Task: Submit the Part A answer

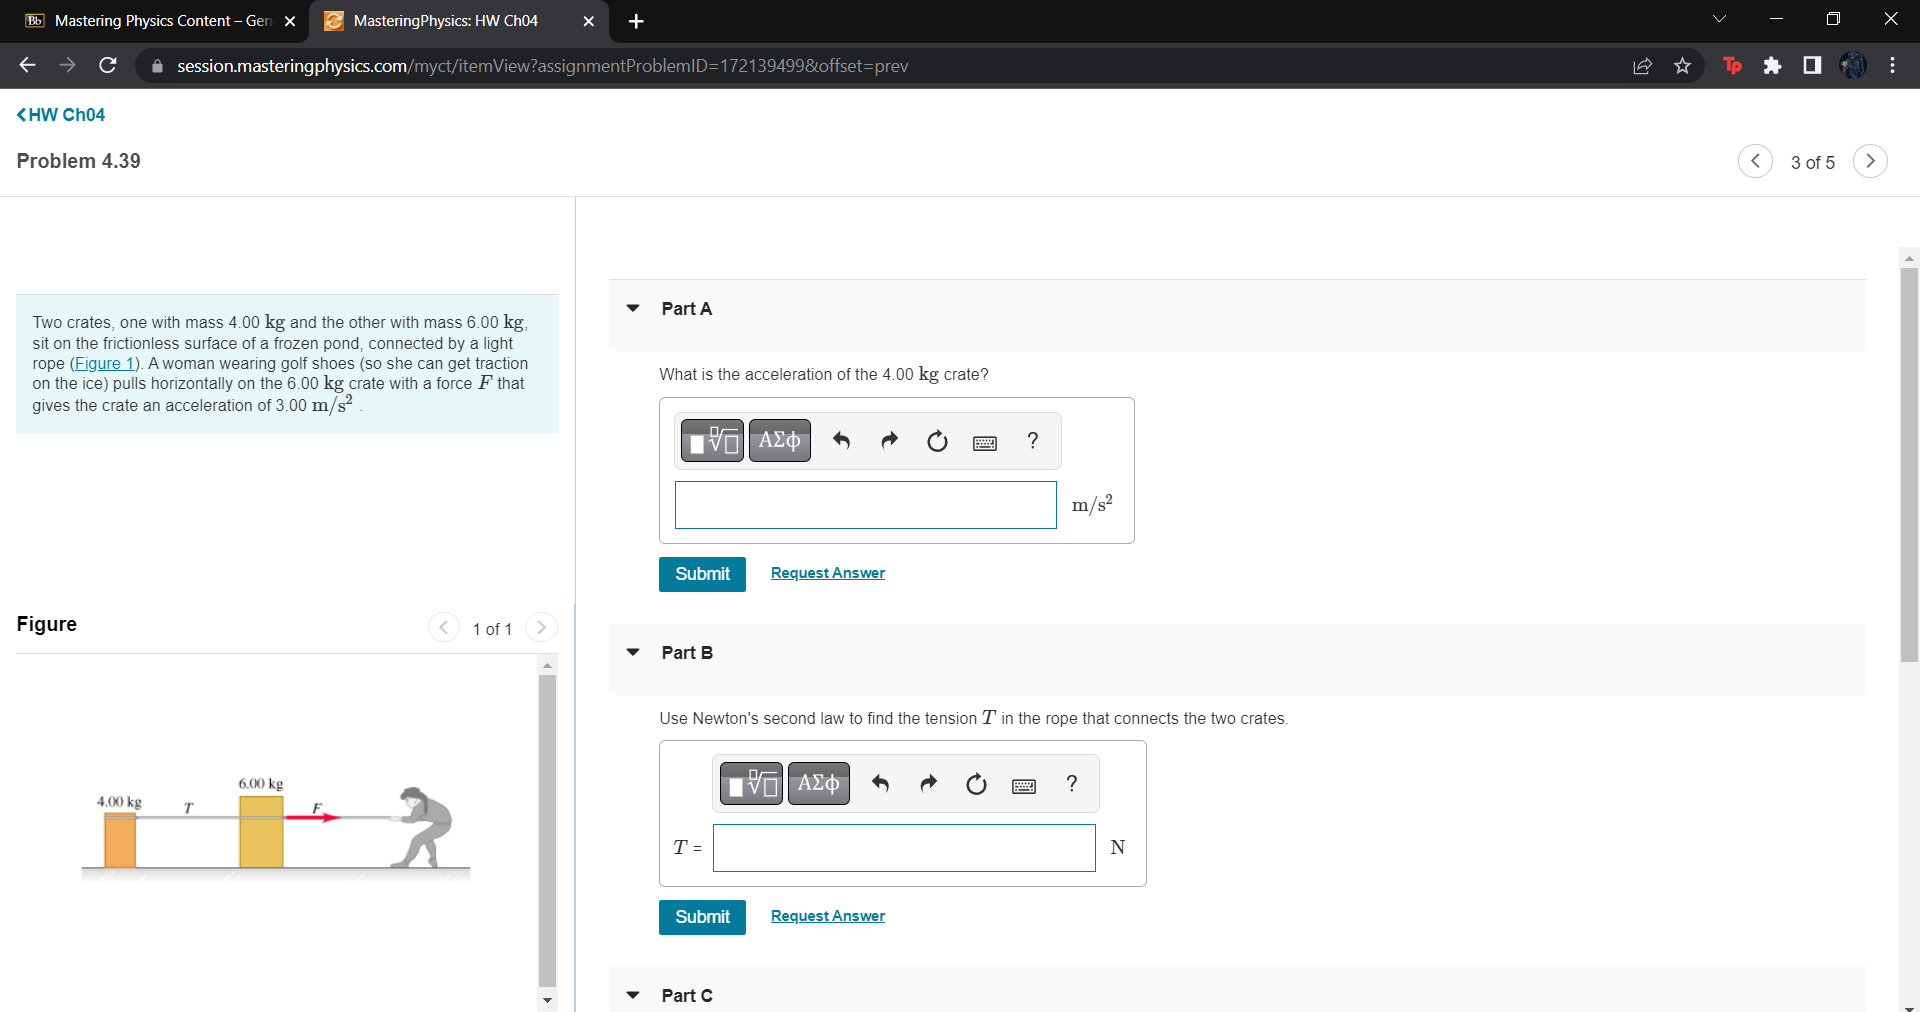Action: [x=702, y=573]
